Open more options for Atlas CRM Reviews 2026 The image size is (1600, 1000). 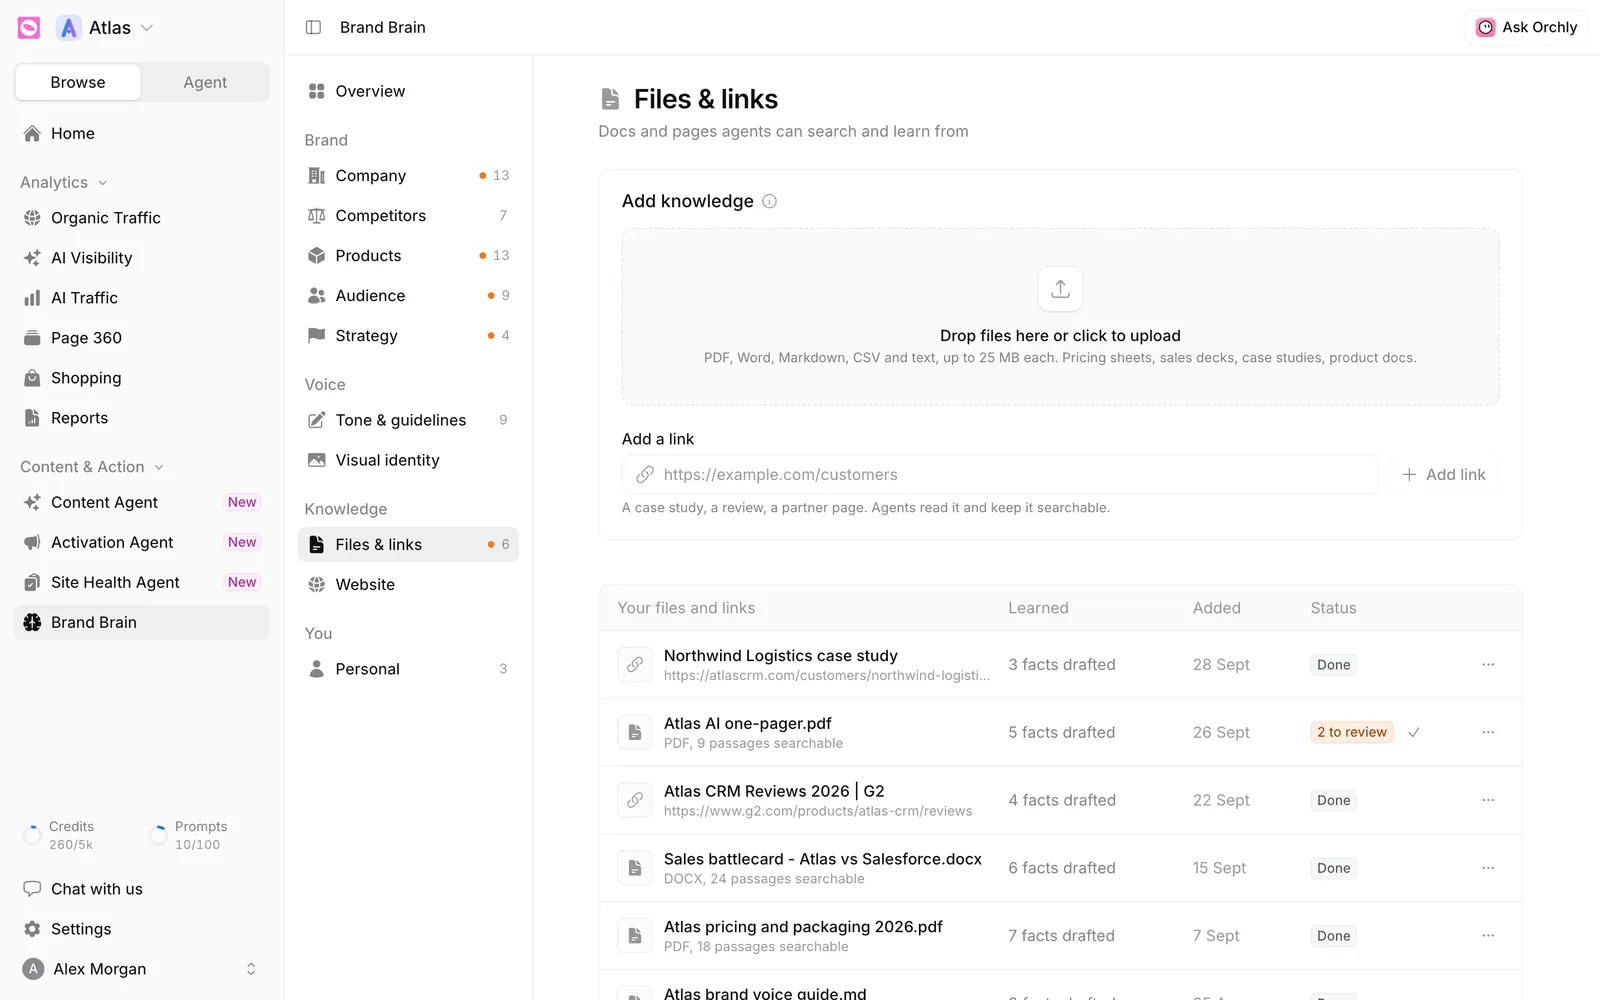(x=1488, y=800)
